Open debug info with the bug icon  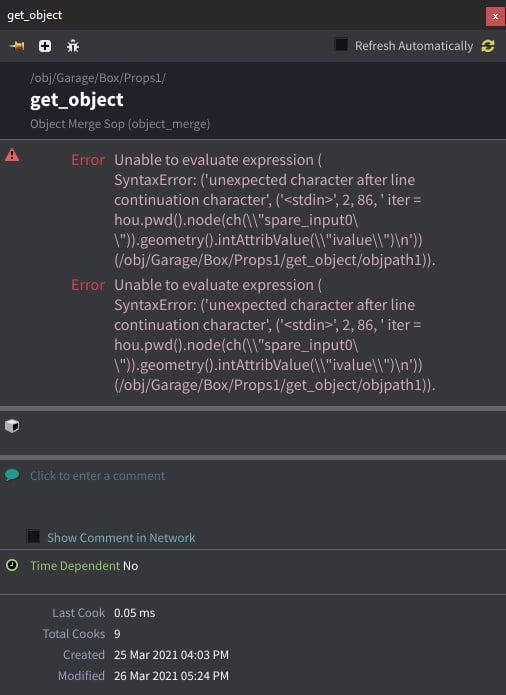point(73,46)
